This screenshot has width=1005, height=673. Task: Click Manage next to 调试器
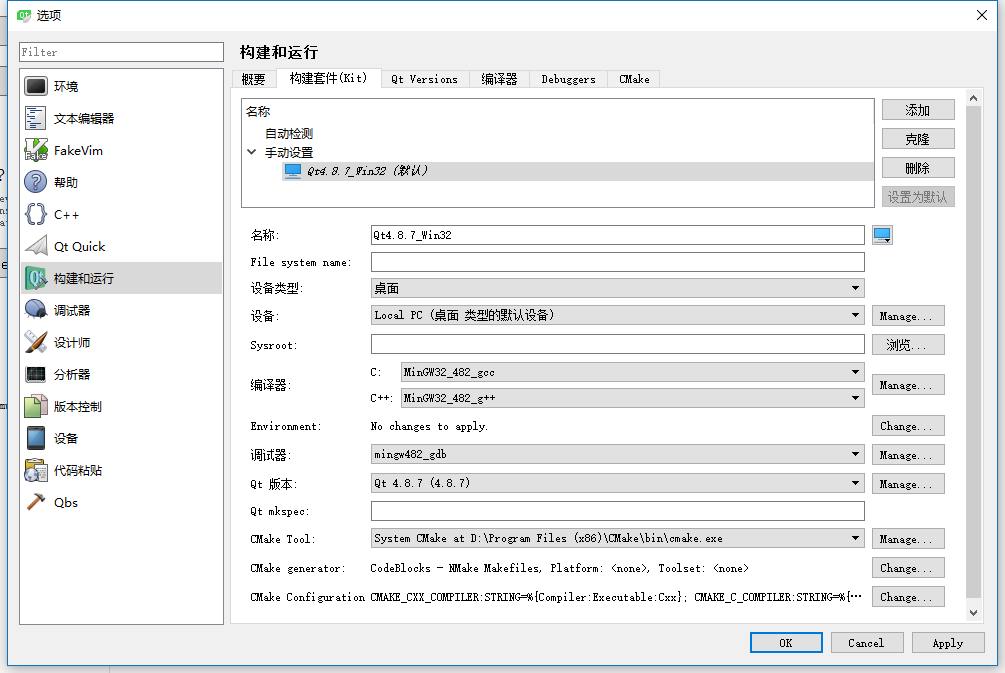(908, 455)
